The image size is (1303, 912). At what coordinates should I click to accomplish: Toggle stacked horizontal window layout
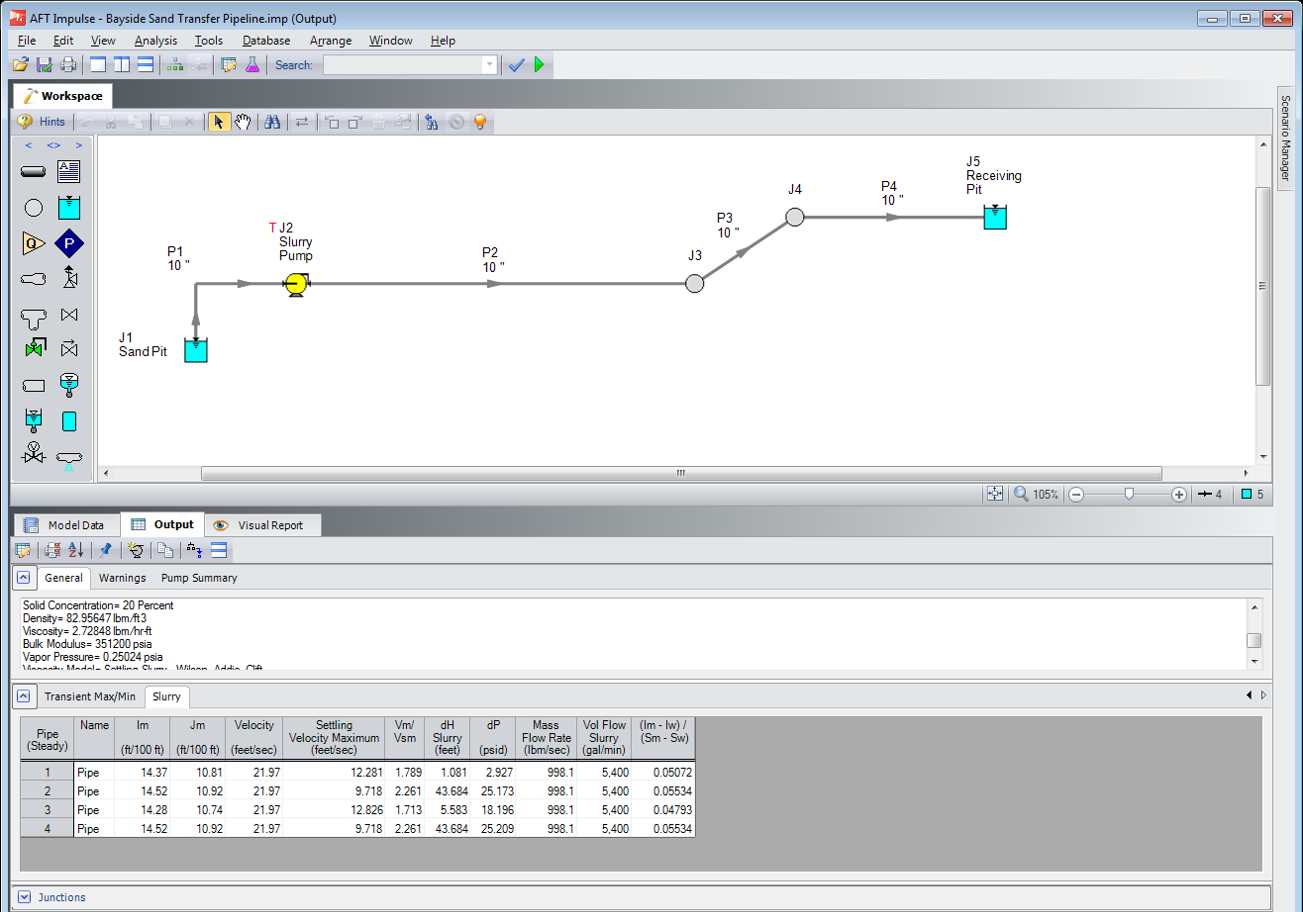pyautogui.click(x=145, y=65)
